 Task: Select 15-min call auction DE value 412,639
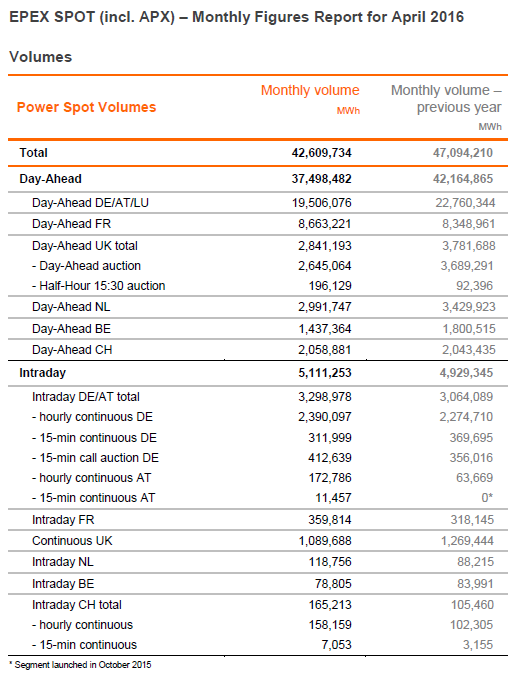pos(329,458)
